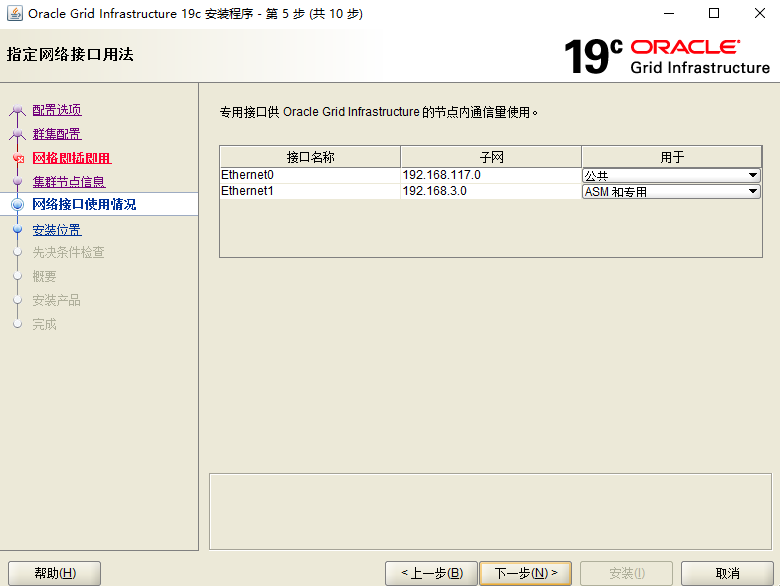Open the 安装位置 step link
This screenshot has width=780, height=586.
point(56,230)
